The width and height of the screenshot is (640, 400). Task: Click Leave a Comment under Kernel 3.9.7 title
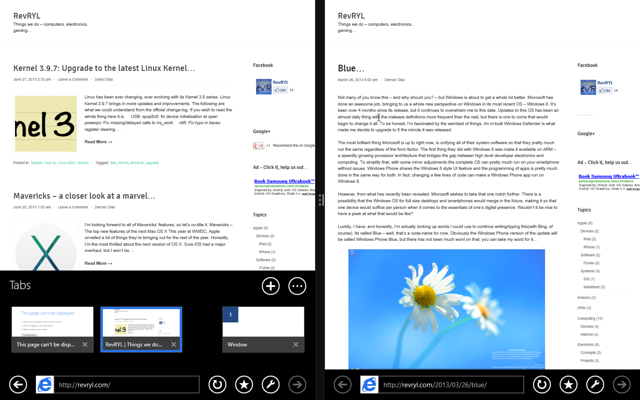coord(73,79)
